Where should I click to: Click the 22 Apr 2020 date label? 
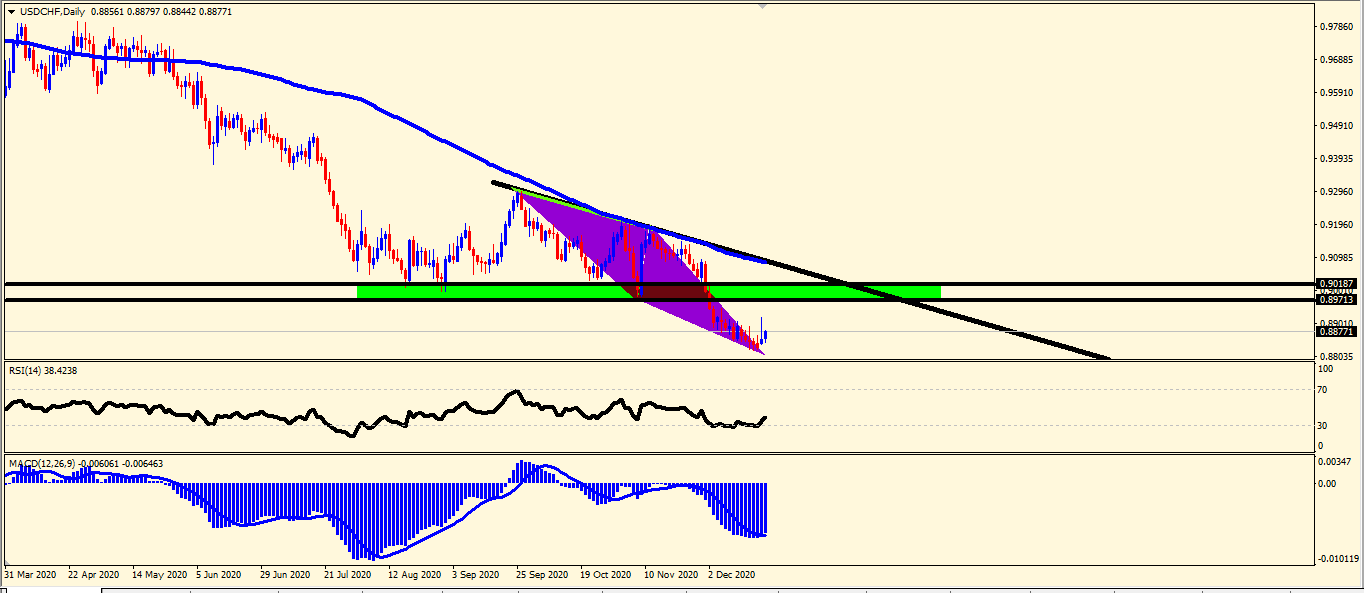[95, 575]
